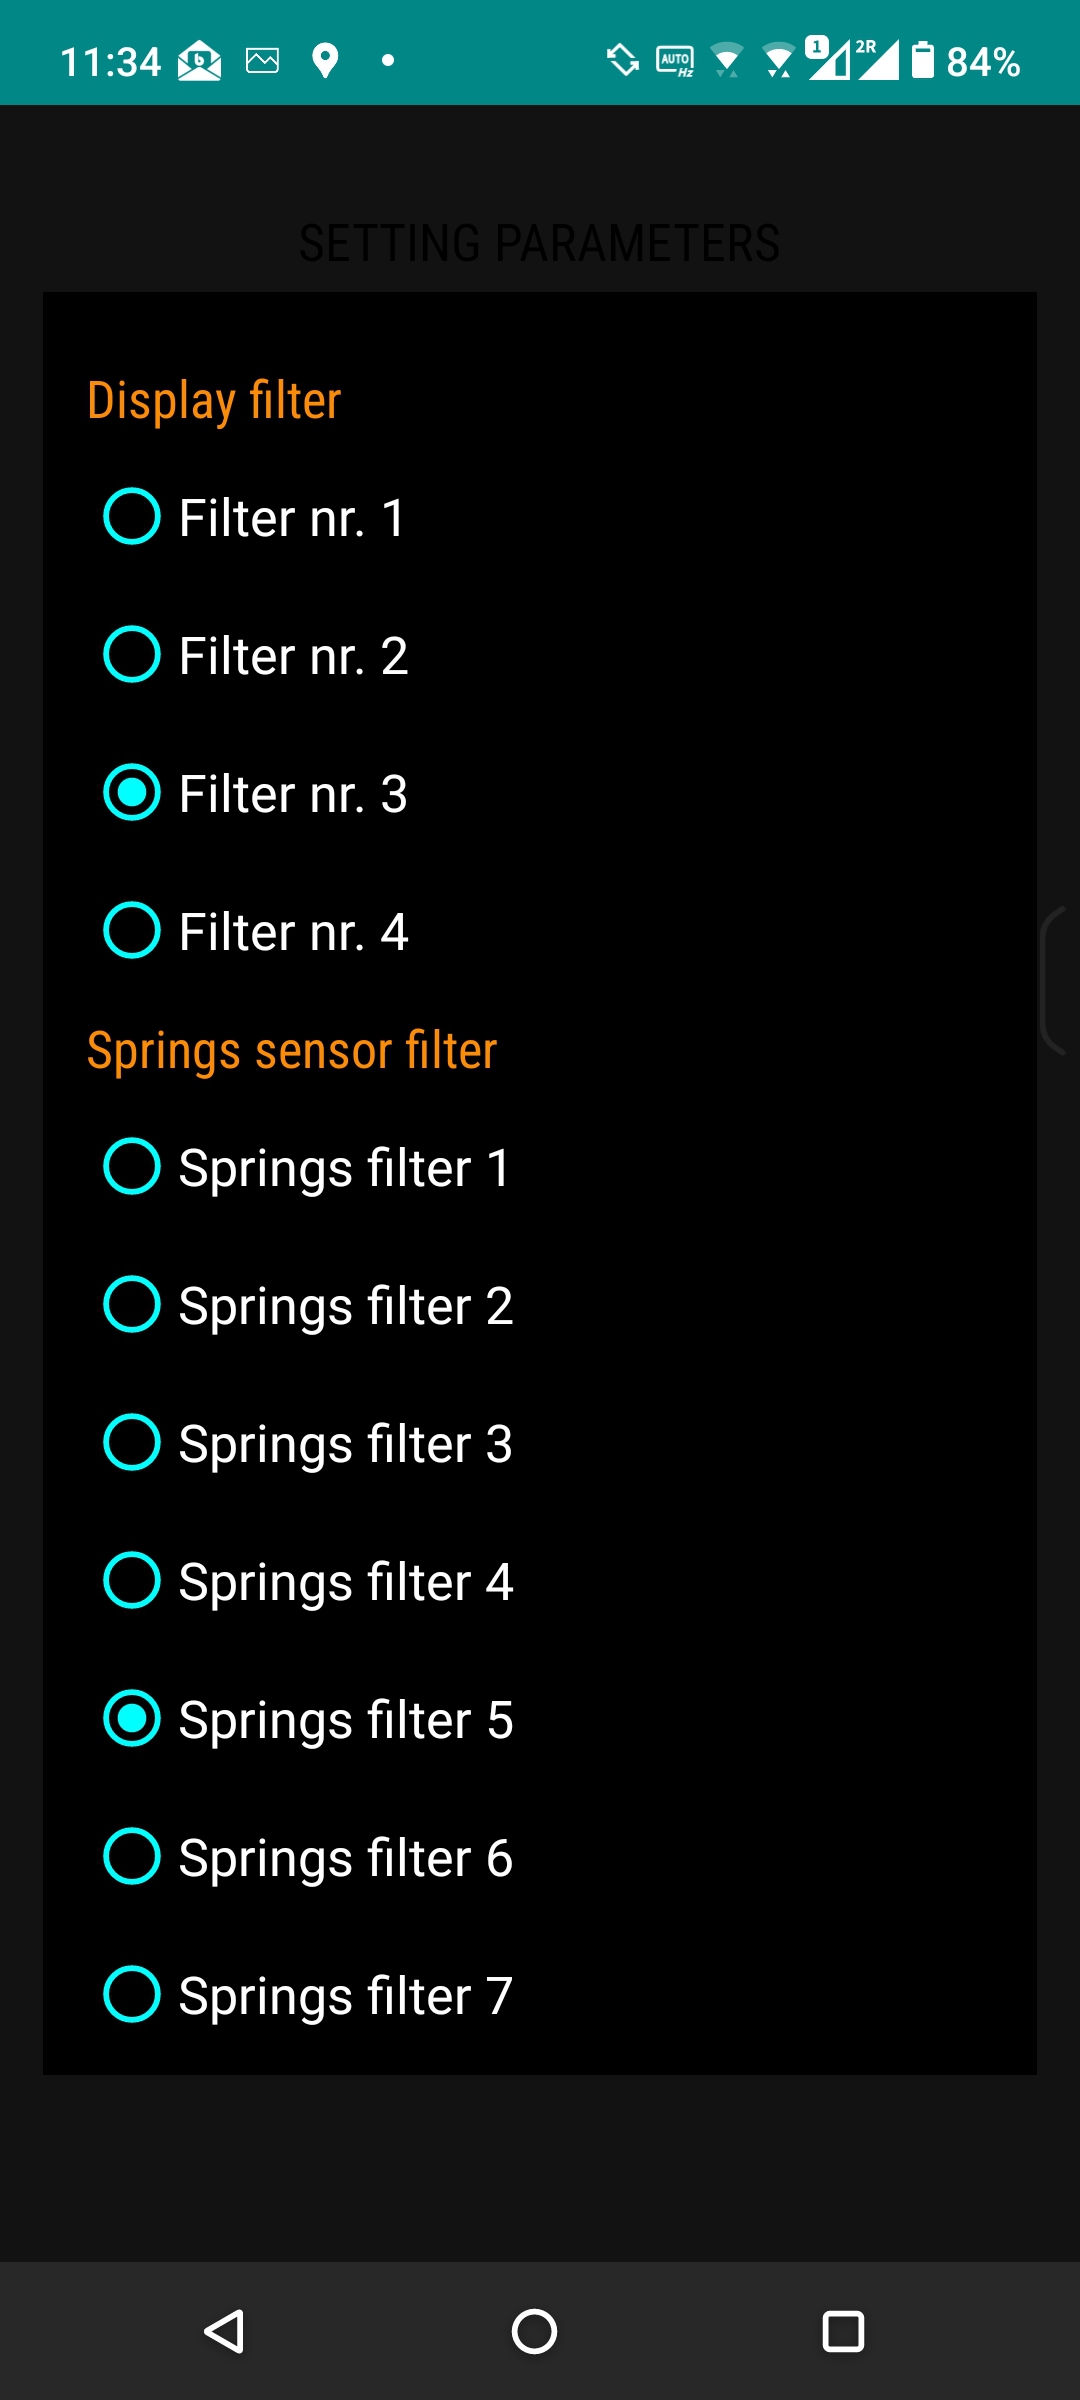Tap the location pin status icon
Image resolution: width=1080 pixels, height=2400 pixels.
point(325,61)
